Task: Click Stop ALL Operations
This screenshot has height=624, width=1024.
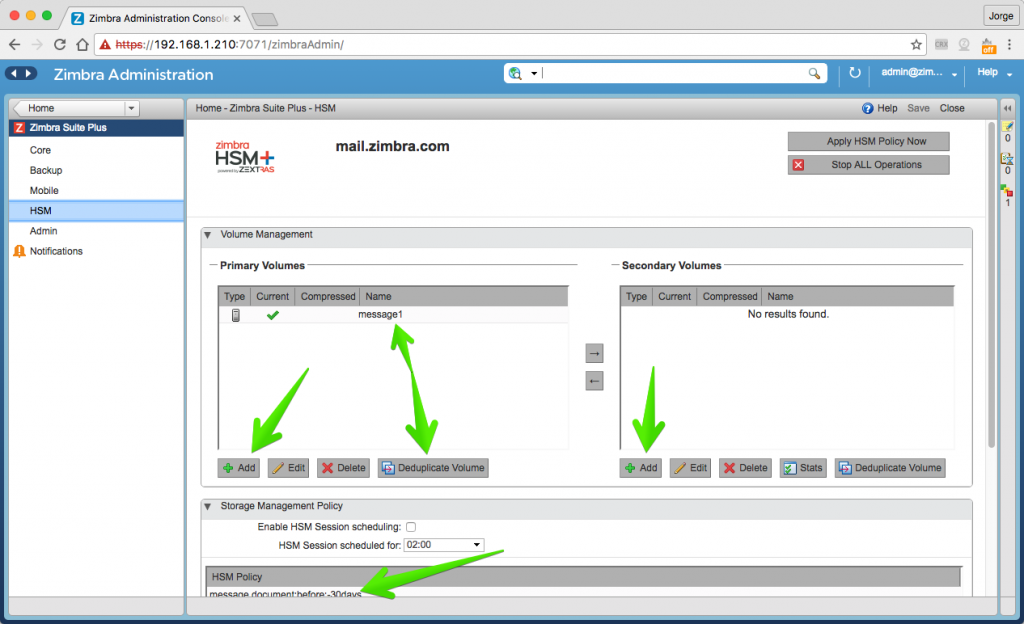Action: (x=869, y=165)
